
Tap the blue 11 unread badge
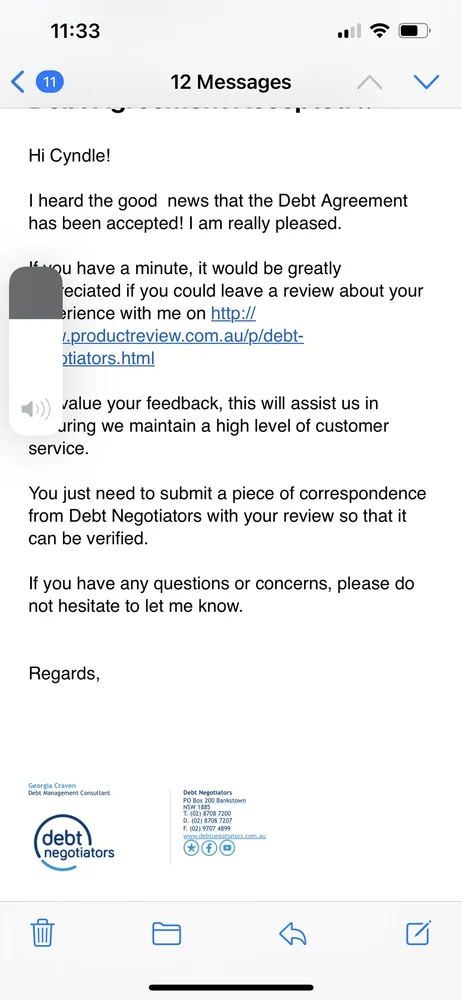[50, 82]
